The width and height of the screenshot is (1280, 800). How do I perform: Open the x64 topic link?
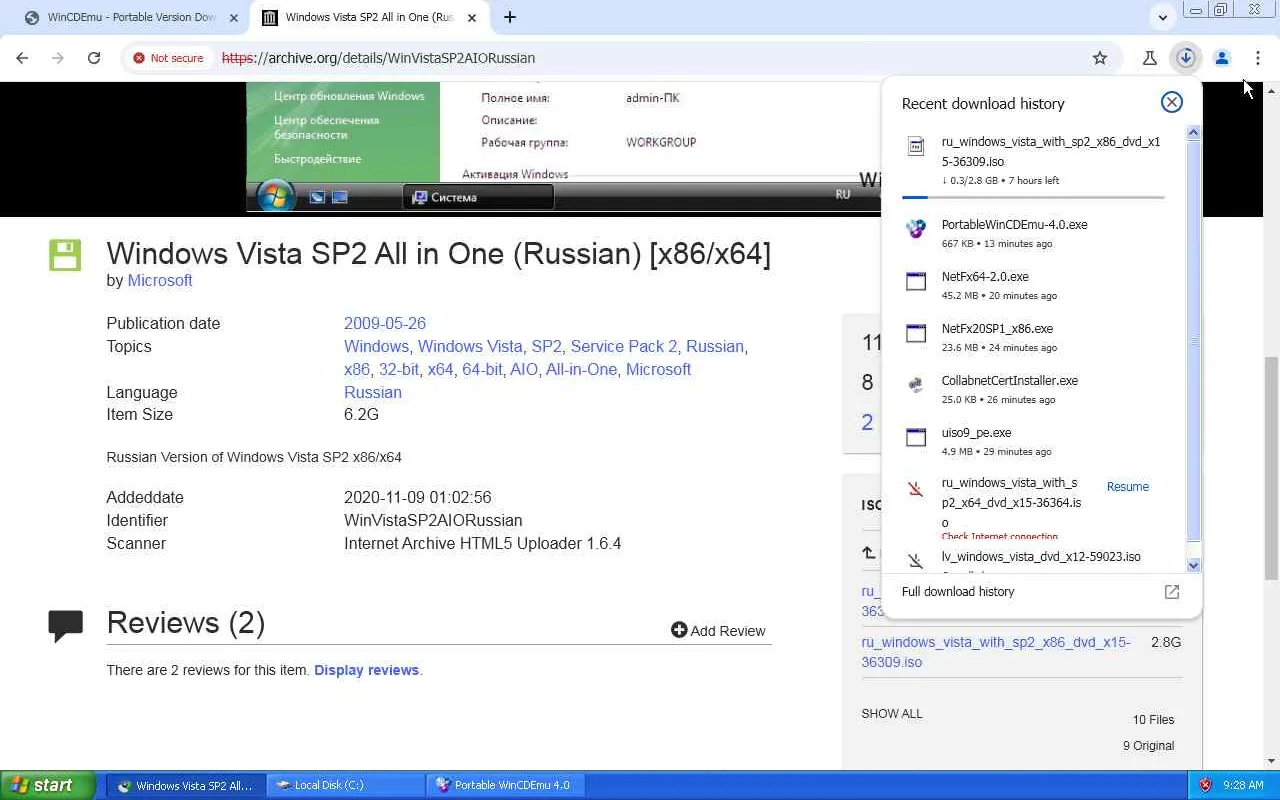point(440,370)
